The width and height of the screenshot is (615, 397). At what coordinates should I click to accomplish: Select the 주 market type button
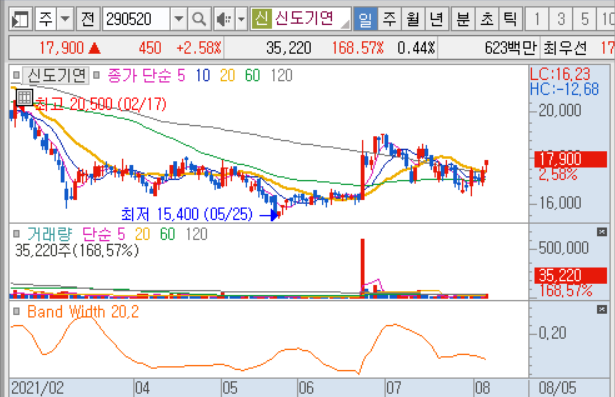46,19
